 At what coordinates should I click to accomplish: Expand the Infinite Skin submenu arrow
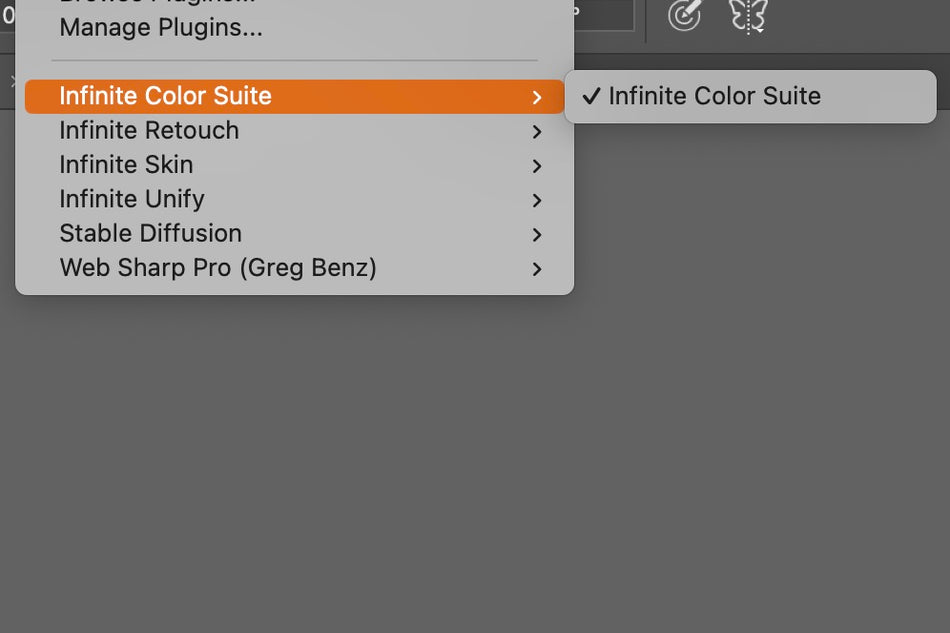[537, 166]
